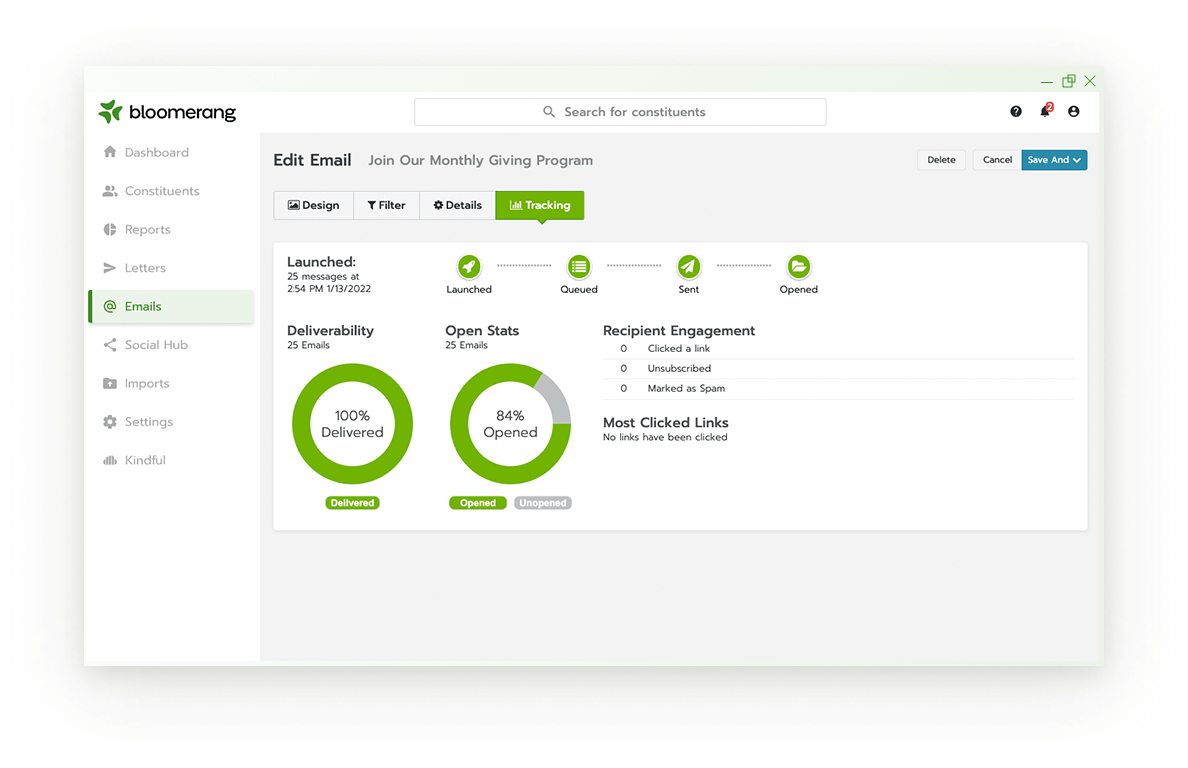The image size is (1188, 768).
Task: Click the 84% Opened donut chart
Action: pyautogui.click(x=511, y=423)
